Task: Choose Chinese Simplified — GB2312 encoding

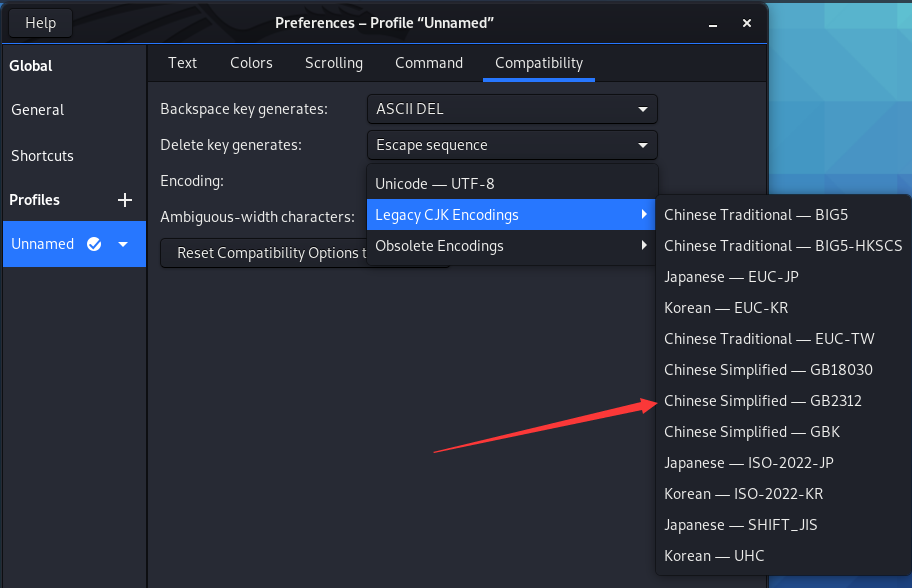Action: point(763,401)
